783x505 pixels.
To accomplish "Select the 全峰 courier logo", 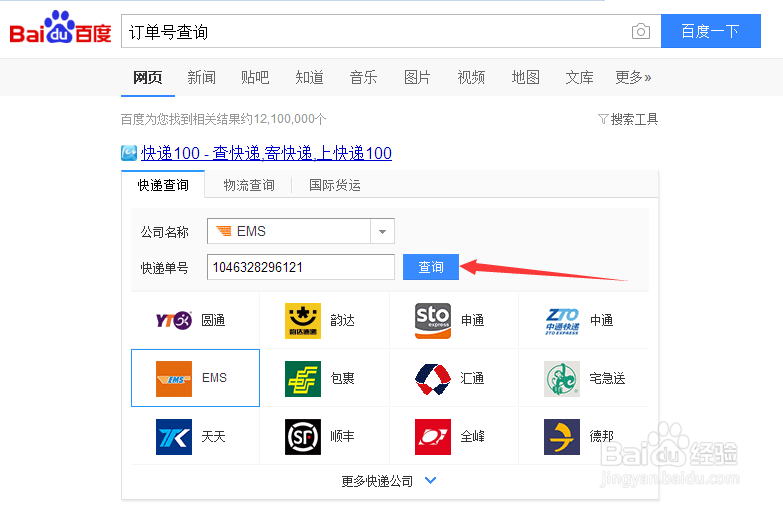I will point(433,437).
